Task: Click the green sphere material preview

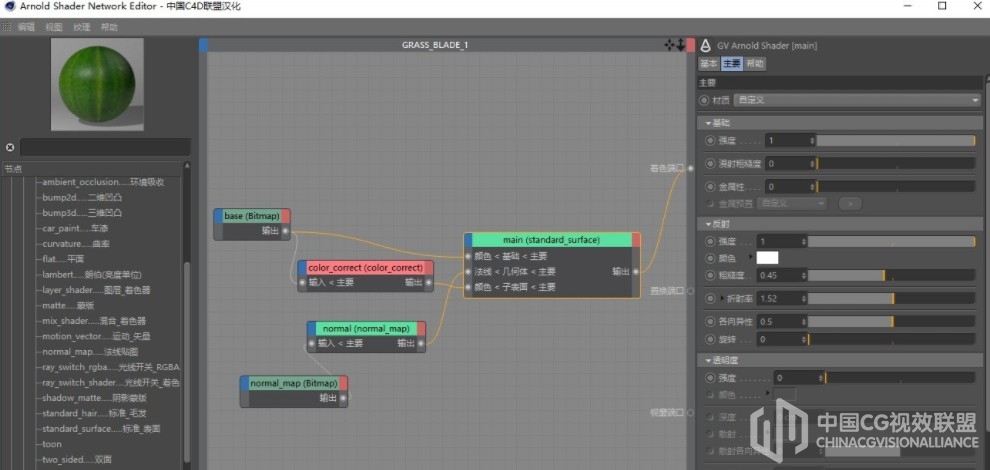Action: [97, 85]
